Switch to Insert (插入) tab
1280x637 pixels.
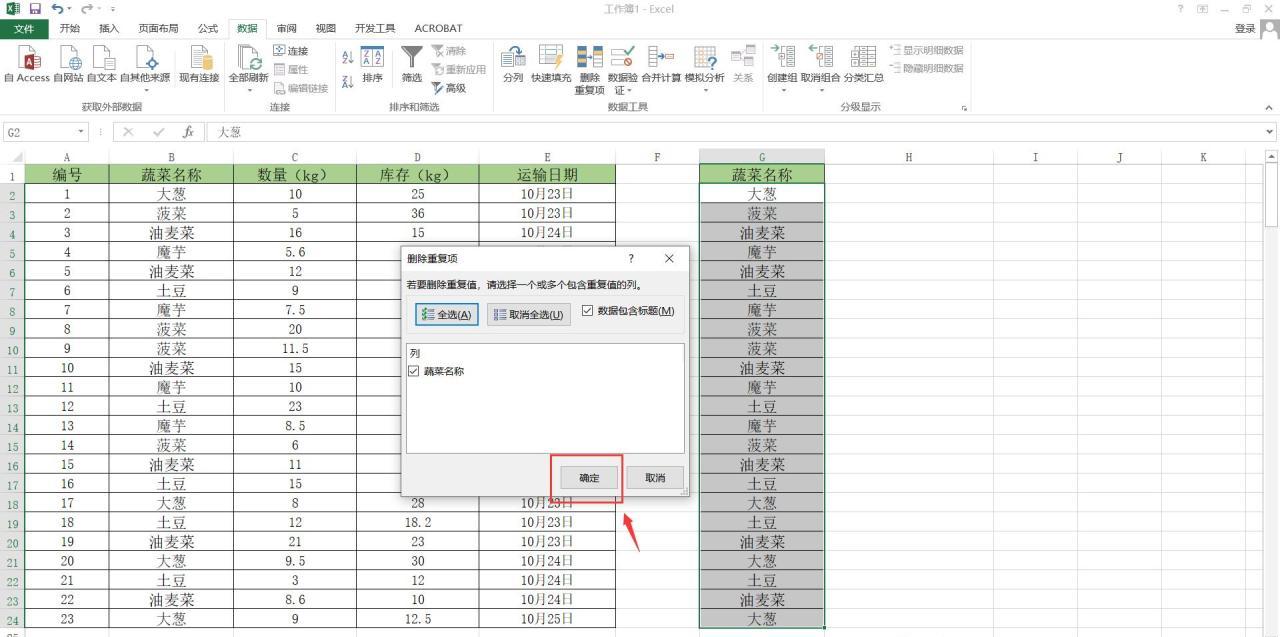109,28
